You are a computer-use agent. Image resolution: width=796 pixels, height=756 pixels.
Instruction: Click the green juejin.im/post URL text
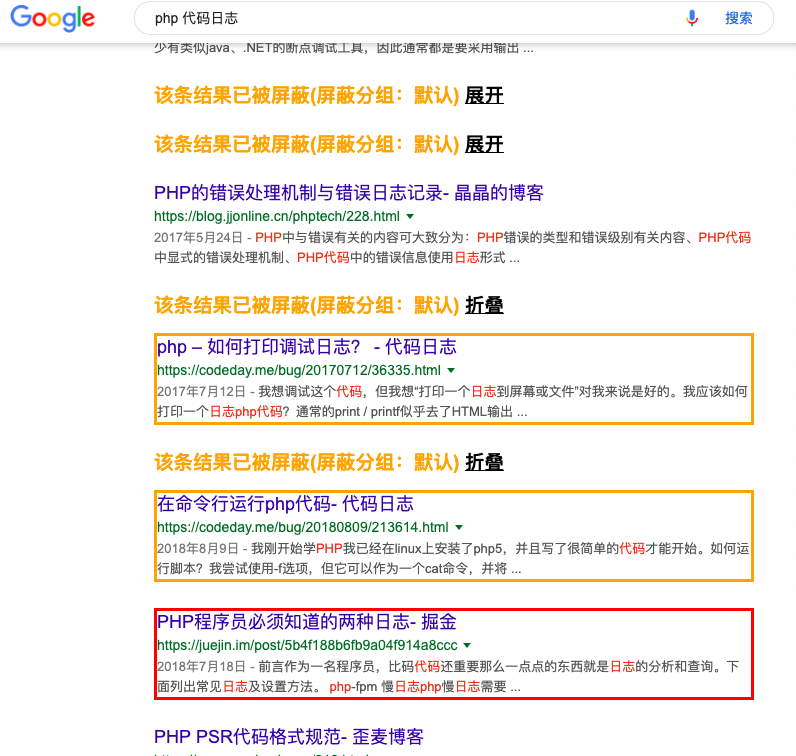pos(307,645)
